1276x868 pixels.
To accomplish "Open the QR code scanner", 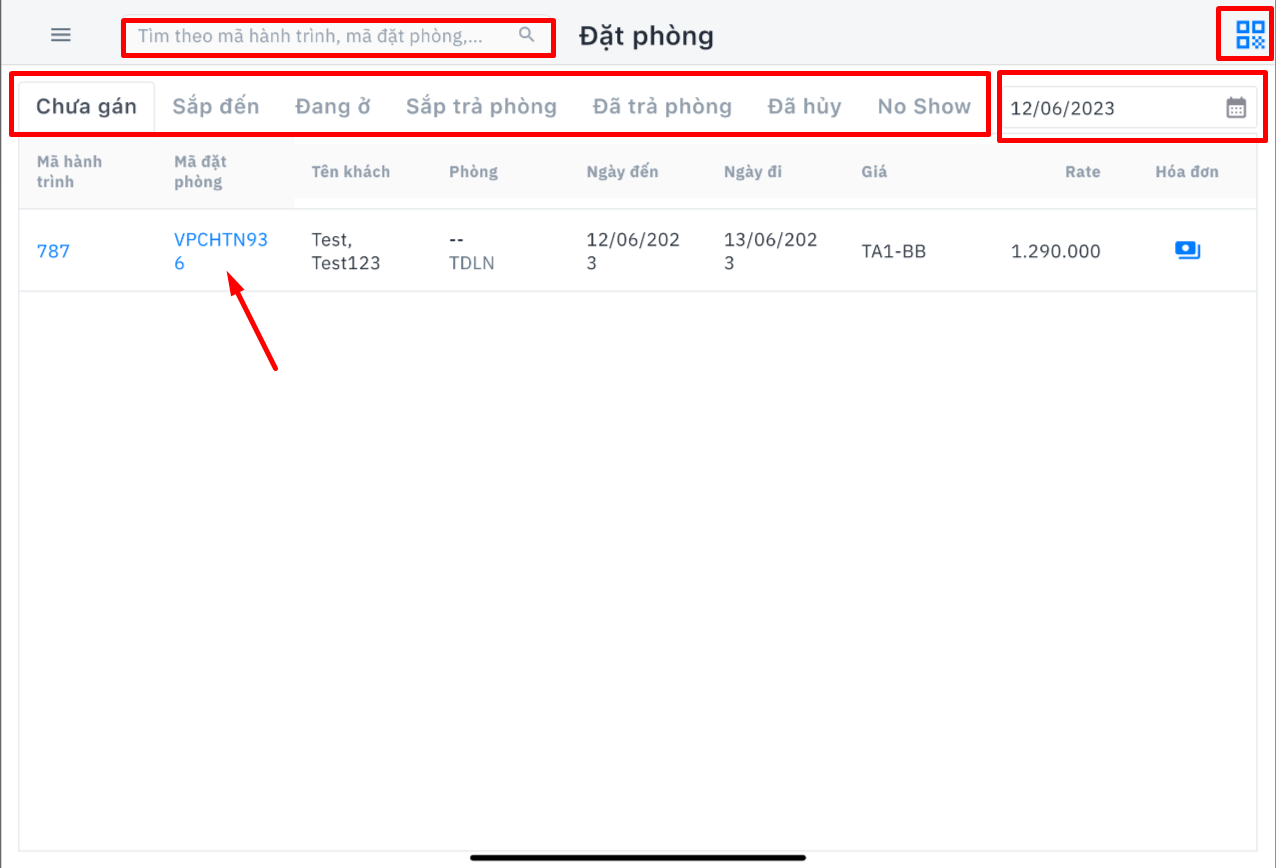I will pos(1250,35).
